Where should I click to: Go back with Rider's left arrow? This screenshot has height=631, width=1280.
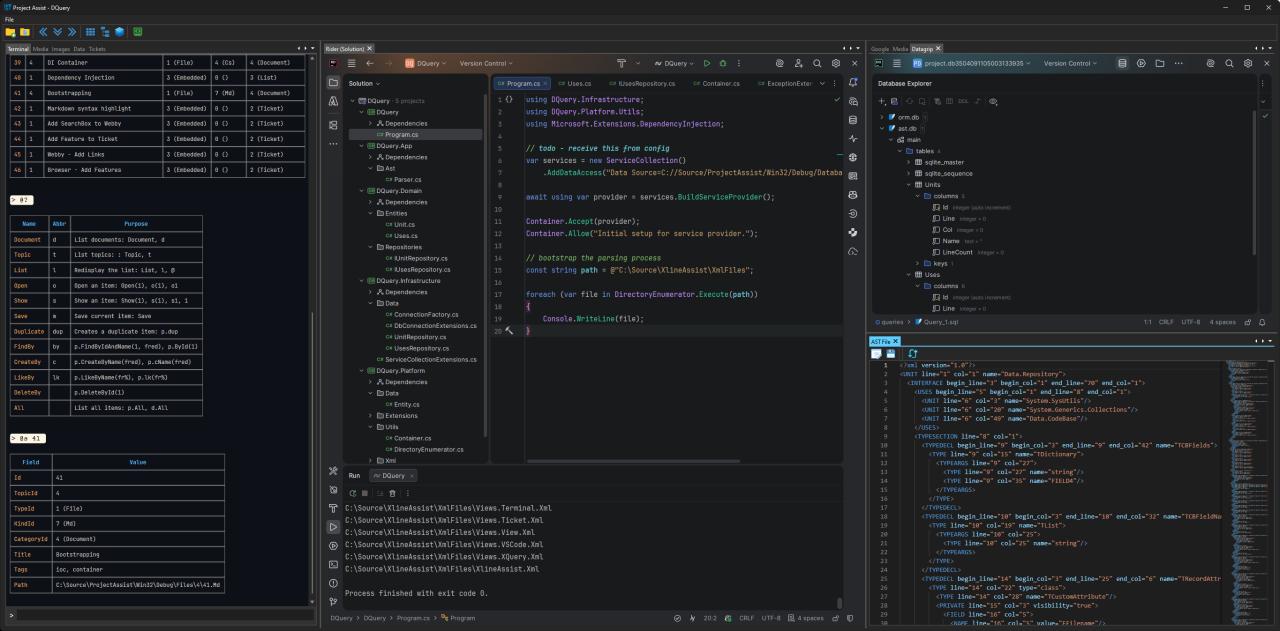[370, 63]
